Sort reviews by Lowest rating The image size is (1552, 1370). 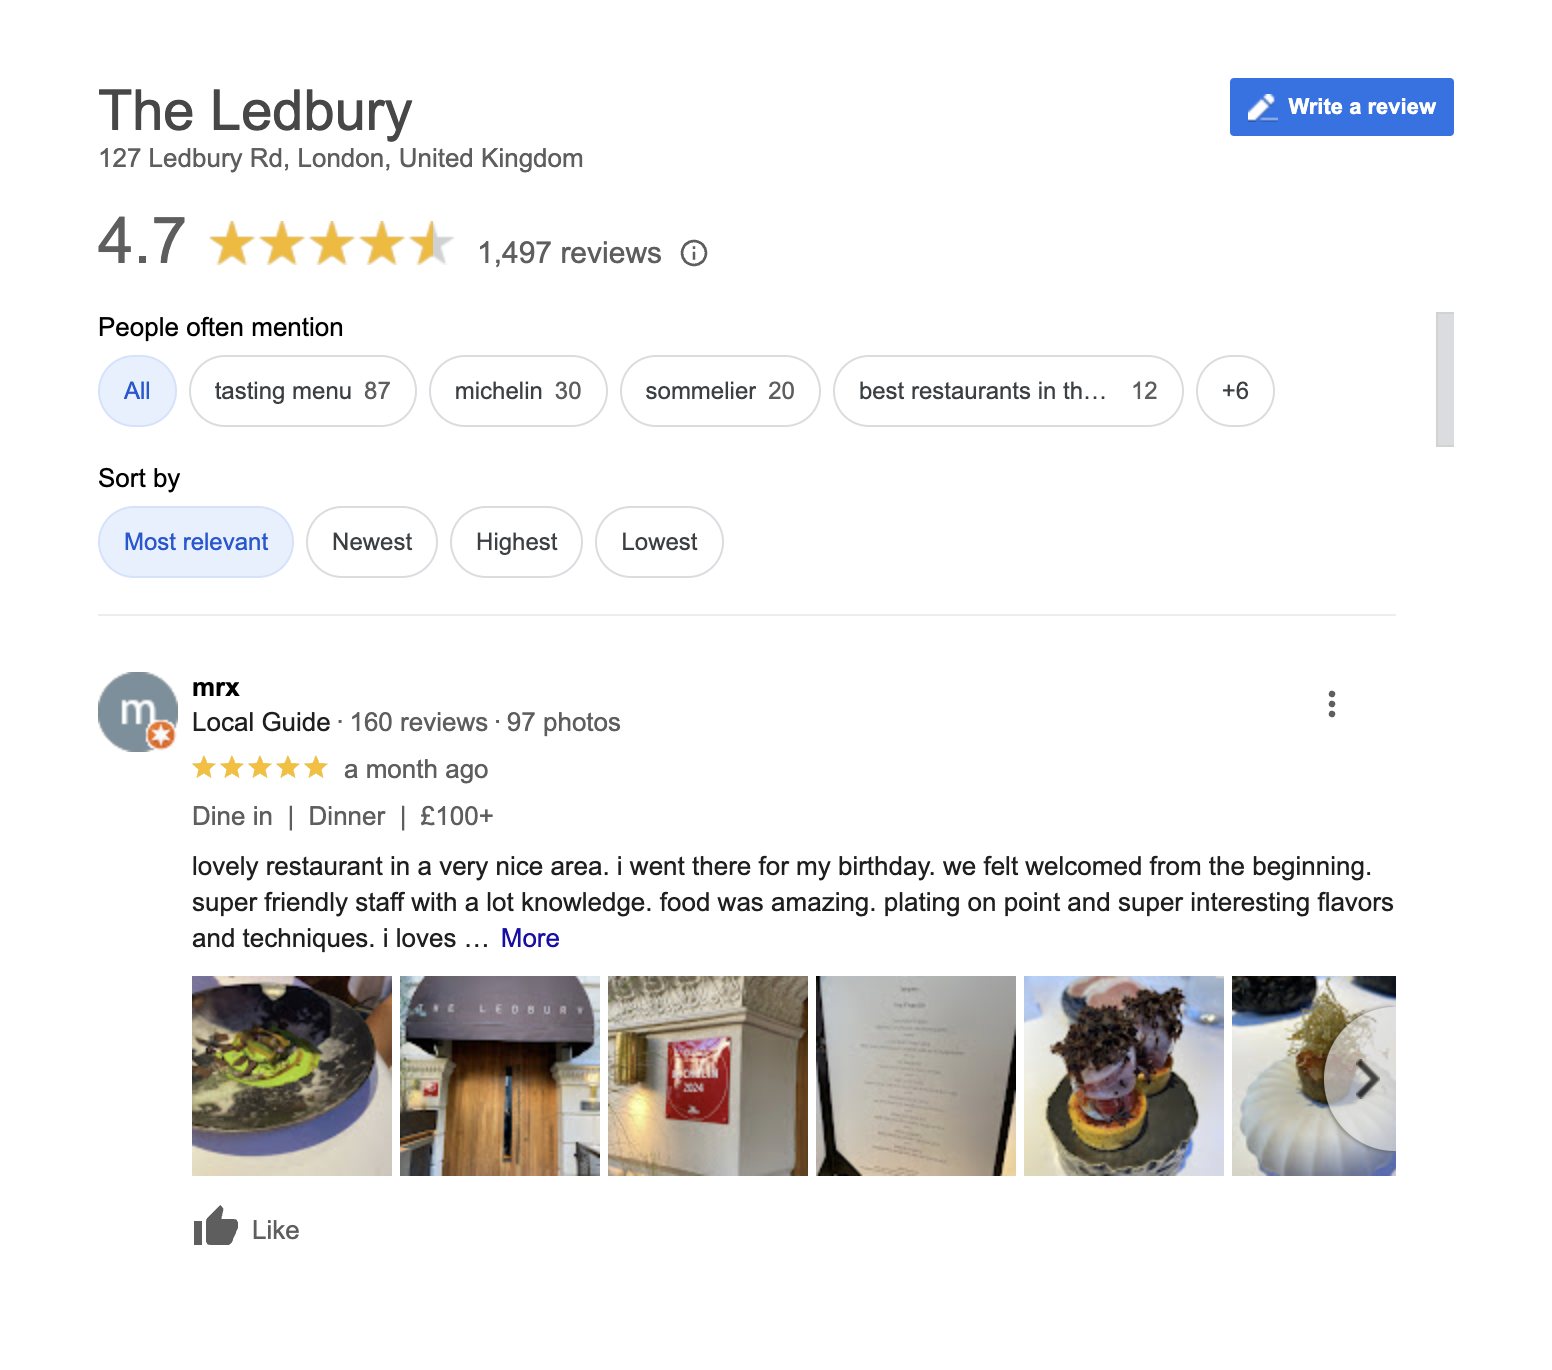pyautogui.click(x=659, y=542)
